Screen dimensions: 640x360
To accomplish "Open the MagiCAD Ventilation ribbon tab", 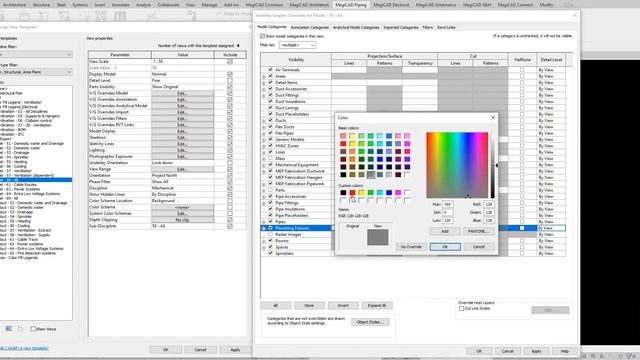I will tap(309, 5).
